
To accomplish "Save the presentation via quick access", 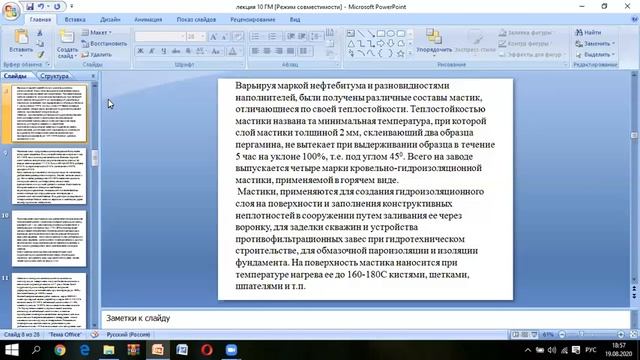I will click(30, 7).
